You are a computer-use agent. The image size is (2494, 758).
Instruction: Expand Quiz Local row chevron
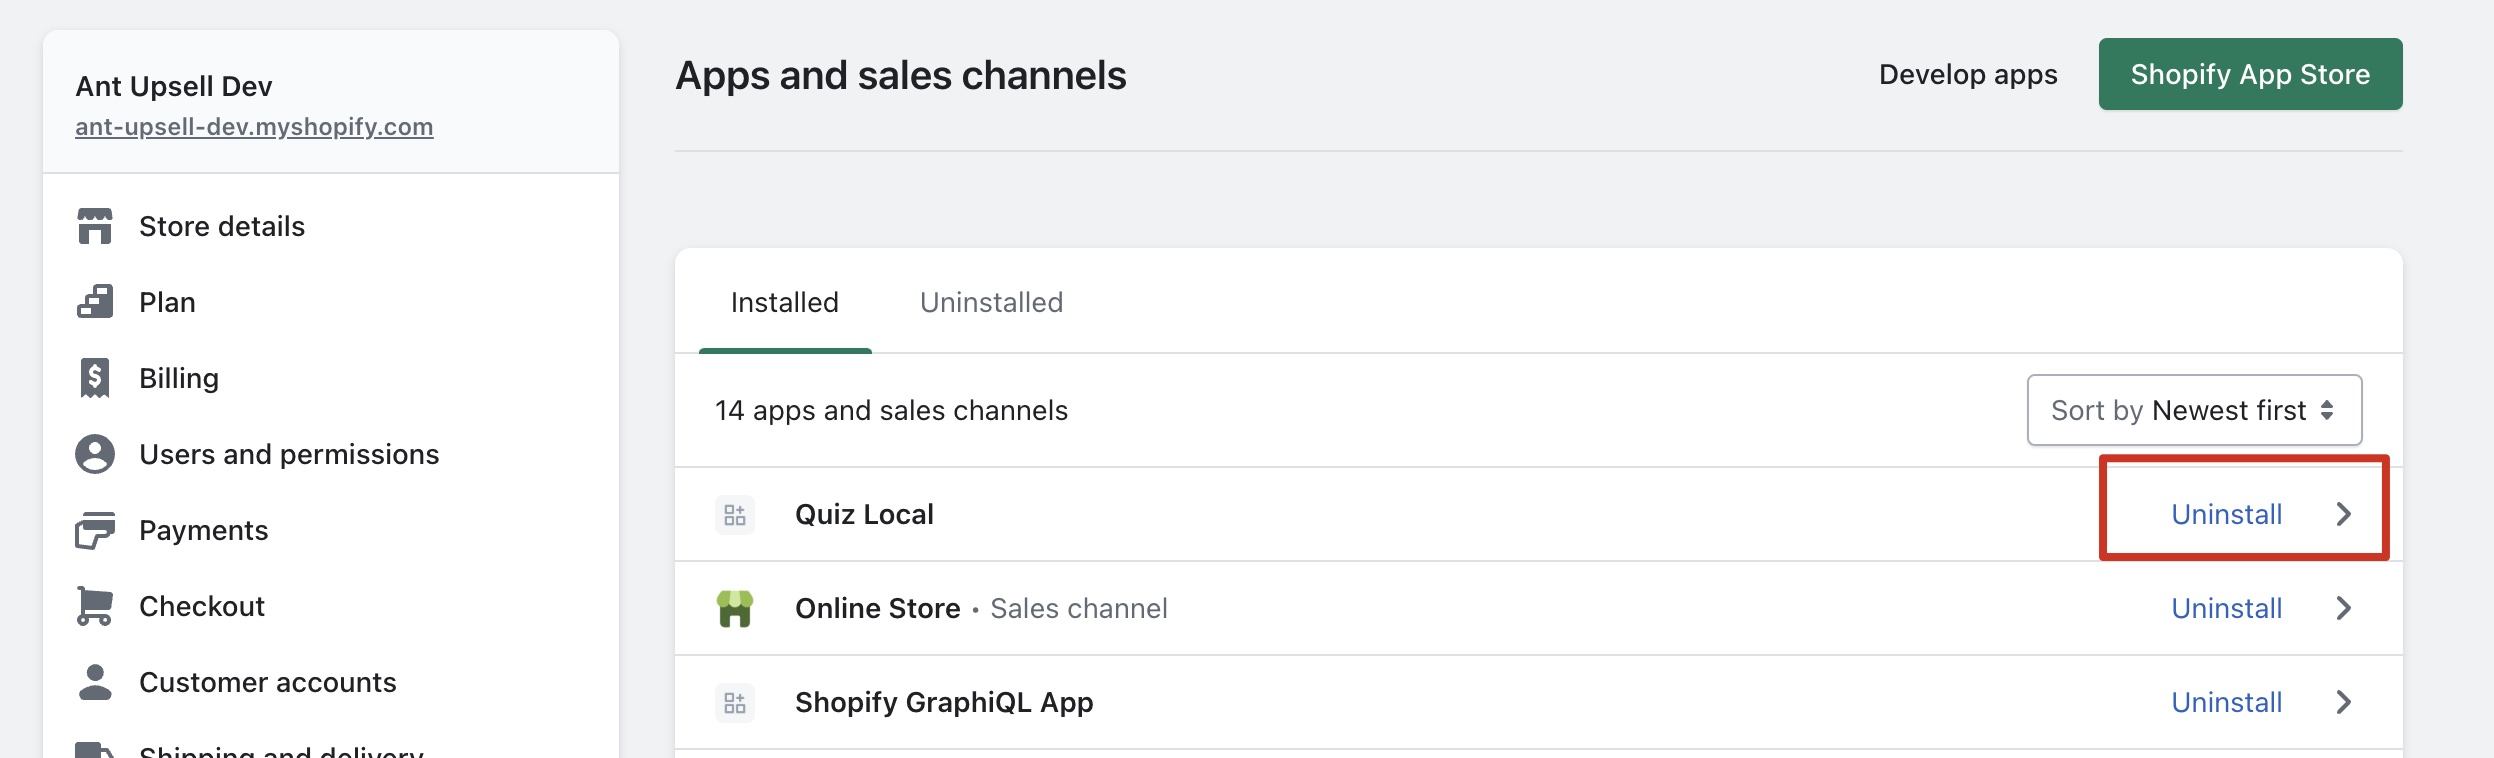(2344, 515)
